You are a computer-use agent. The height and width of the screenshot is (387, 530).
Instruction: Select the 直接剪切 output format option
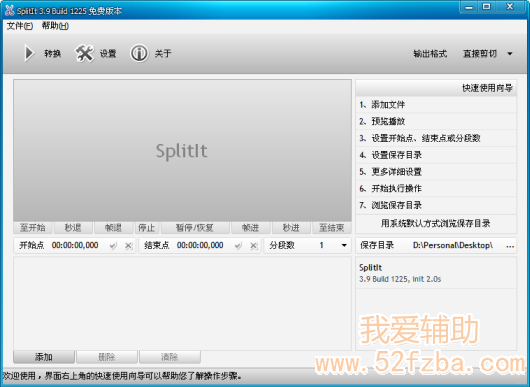480,53
